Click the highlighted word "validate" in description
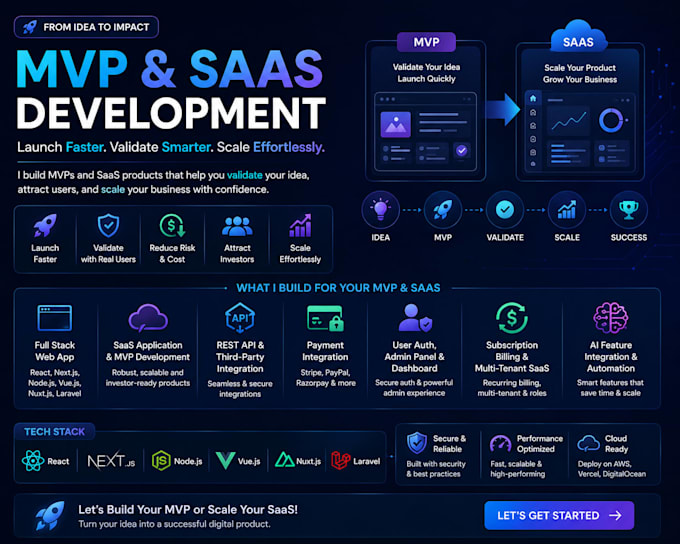This screenshot has width=680, height=544. pyautogui.click(x=245, y=175)
